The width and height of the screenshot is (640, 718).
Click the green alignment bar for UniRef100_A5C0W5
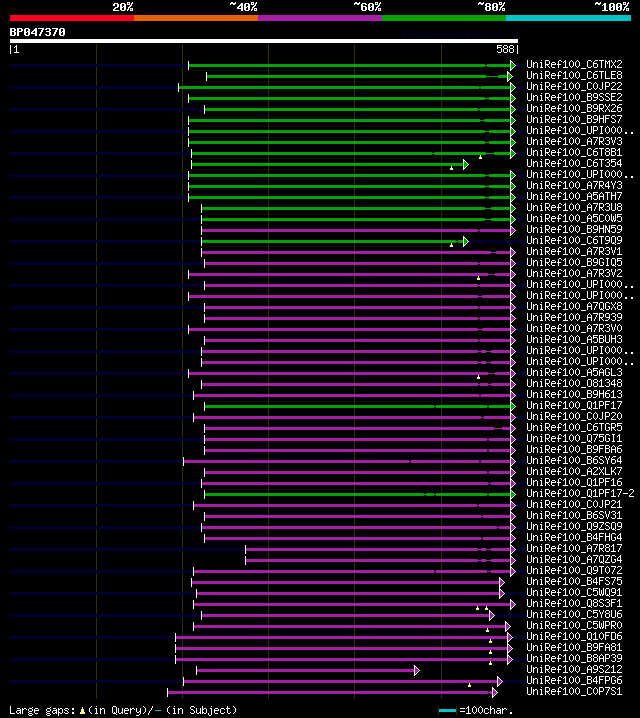(358, 219)
